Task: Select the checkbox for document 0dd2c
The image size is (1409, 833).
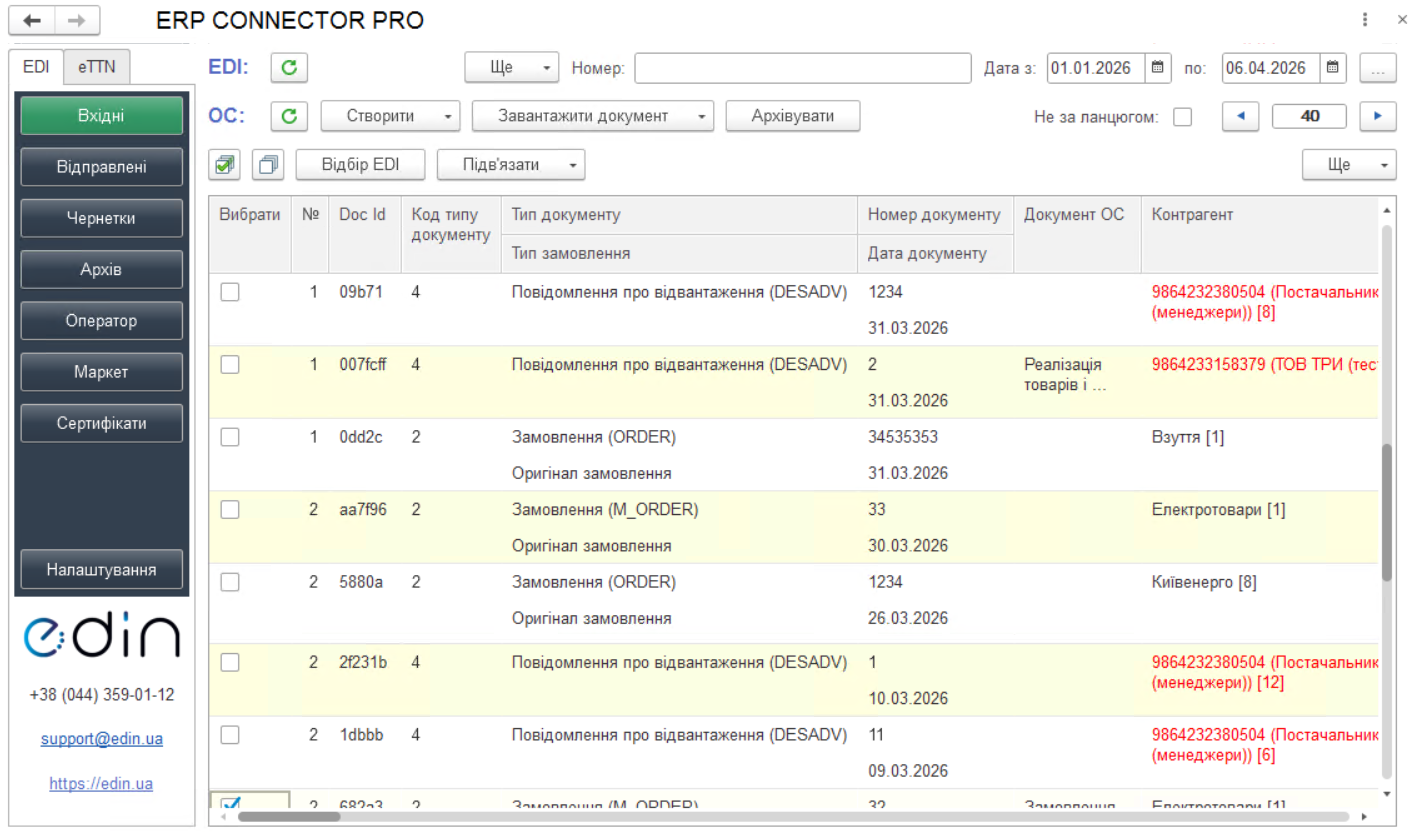Action: tap(230, 437)
